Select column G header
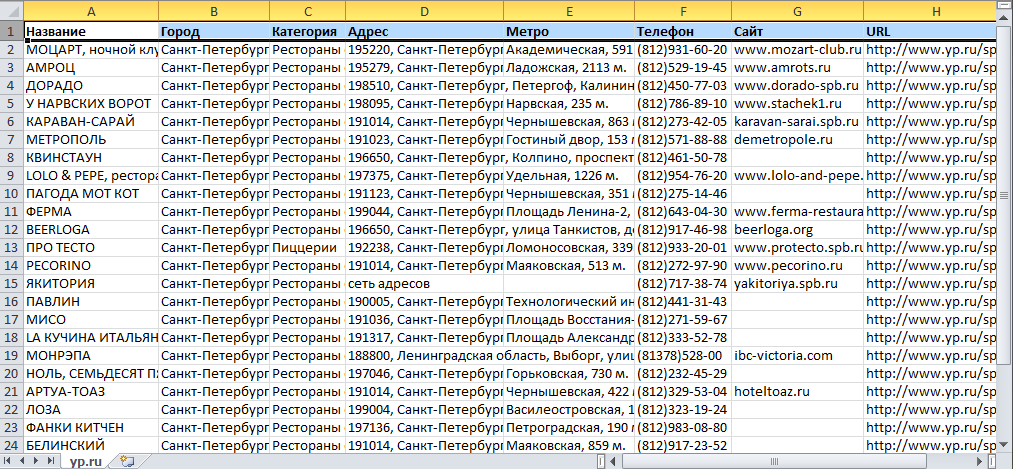1013x469 pixels. [797, 11]
